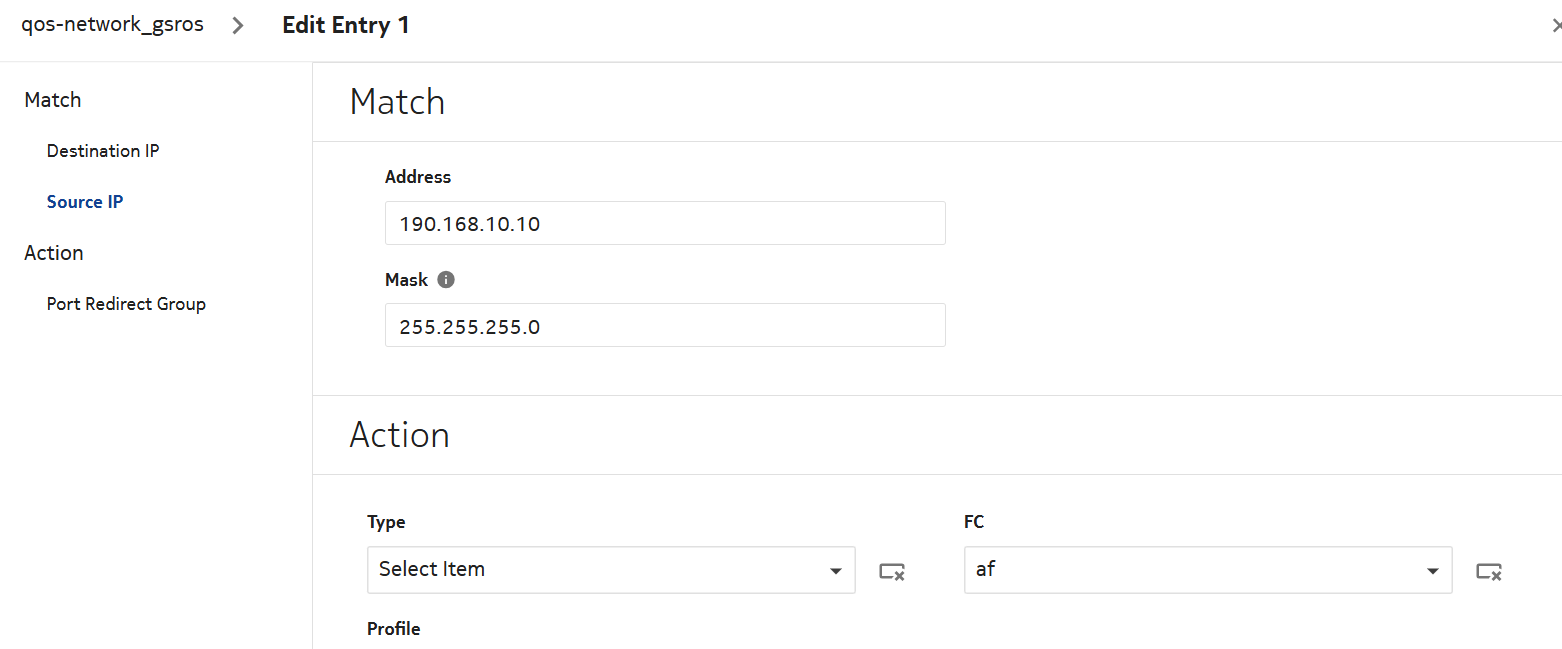Image resolution: width=1562 pixels, height=649 pixels.
Task: Click the info icon next to Mask
Action: click(447, 280)
